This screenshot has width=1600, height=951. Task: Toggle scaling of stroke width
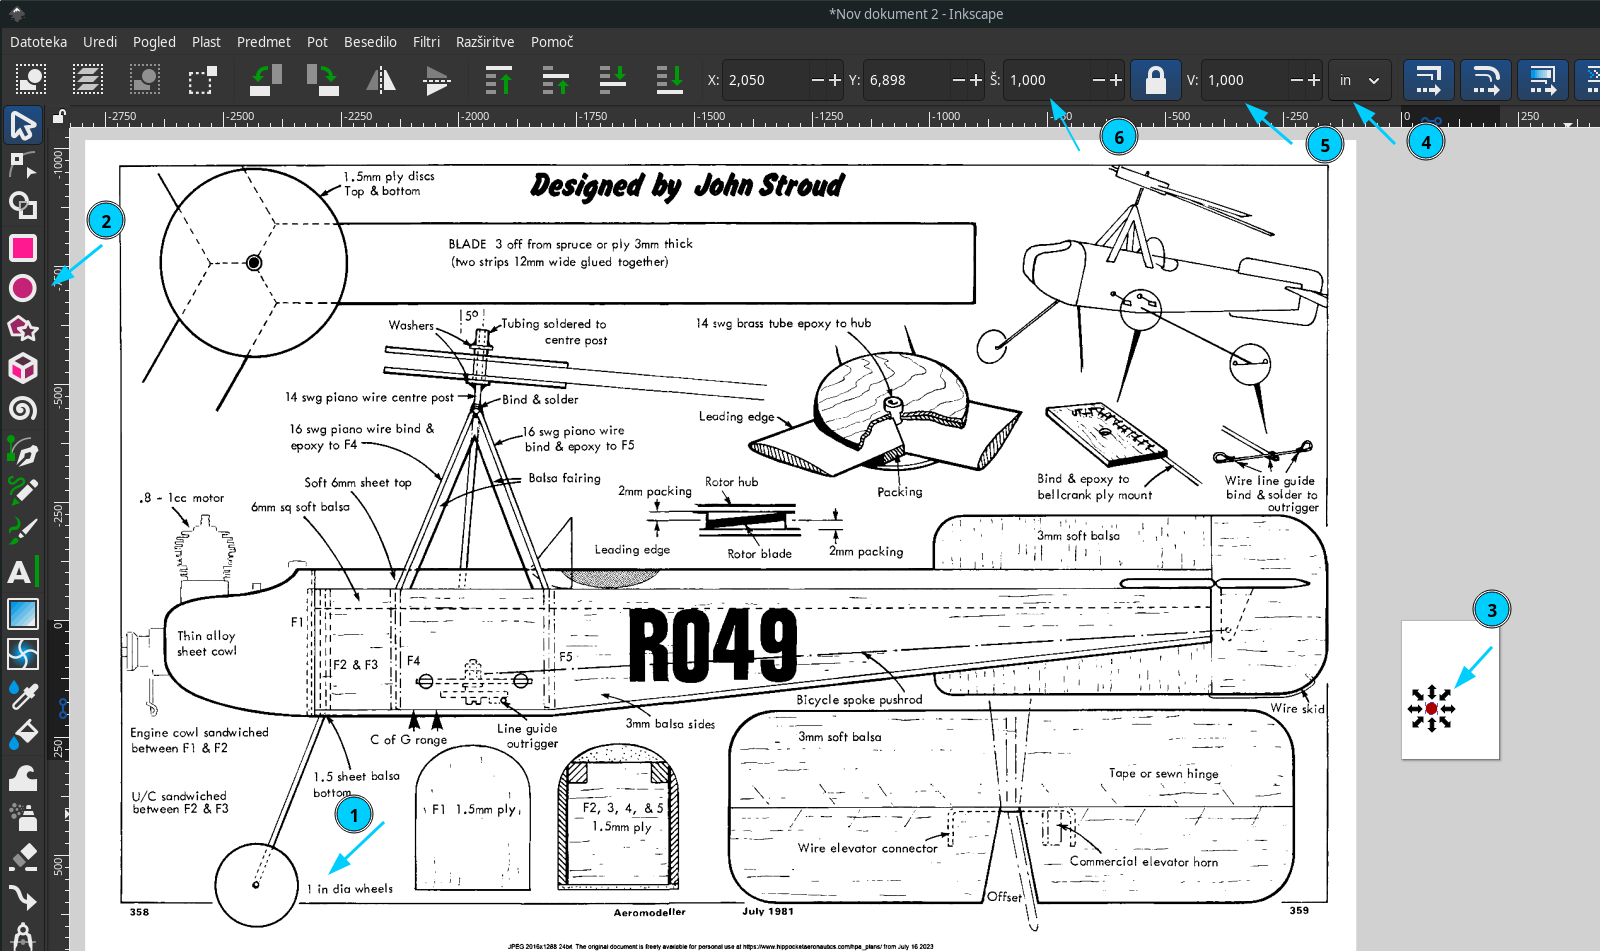[1428, 80]
